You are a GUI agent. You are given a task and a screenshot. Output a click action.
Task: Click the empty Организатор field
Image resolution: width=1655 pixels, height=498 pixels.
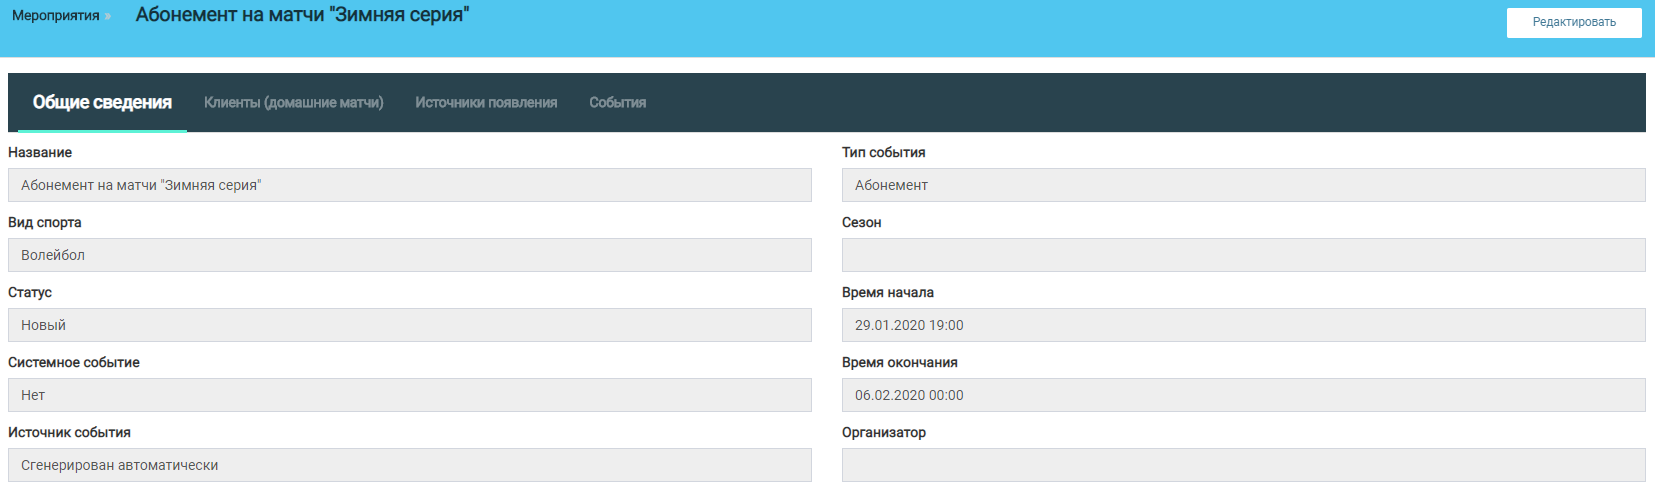click(1243, 465)
